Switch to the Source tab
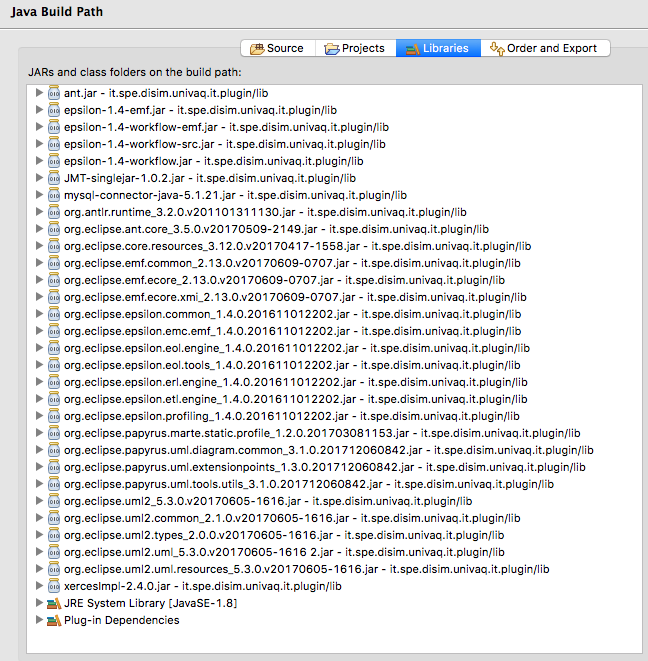 (x=277, y=48)
